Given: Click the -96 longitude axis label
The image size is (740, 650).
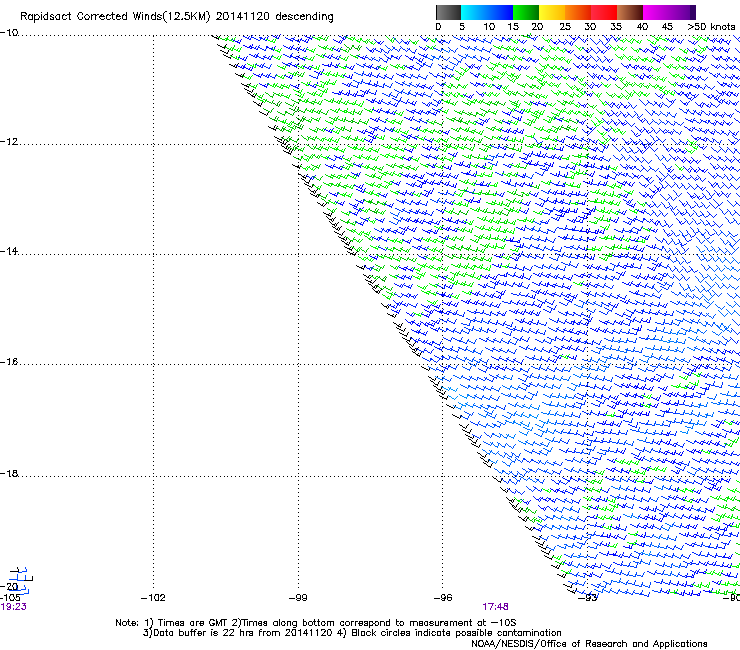Looking at the screenshot, I should click(443, 598).
